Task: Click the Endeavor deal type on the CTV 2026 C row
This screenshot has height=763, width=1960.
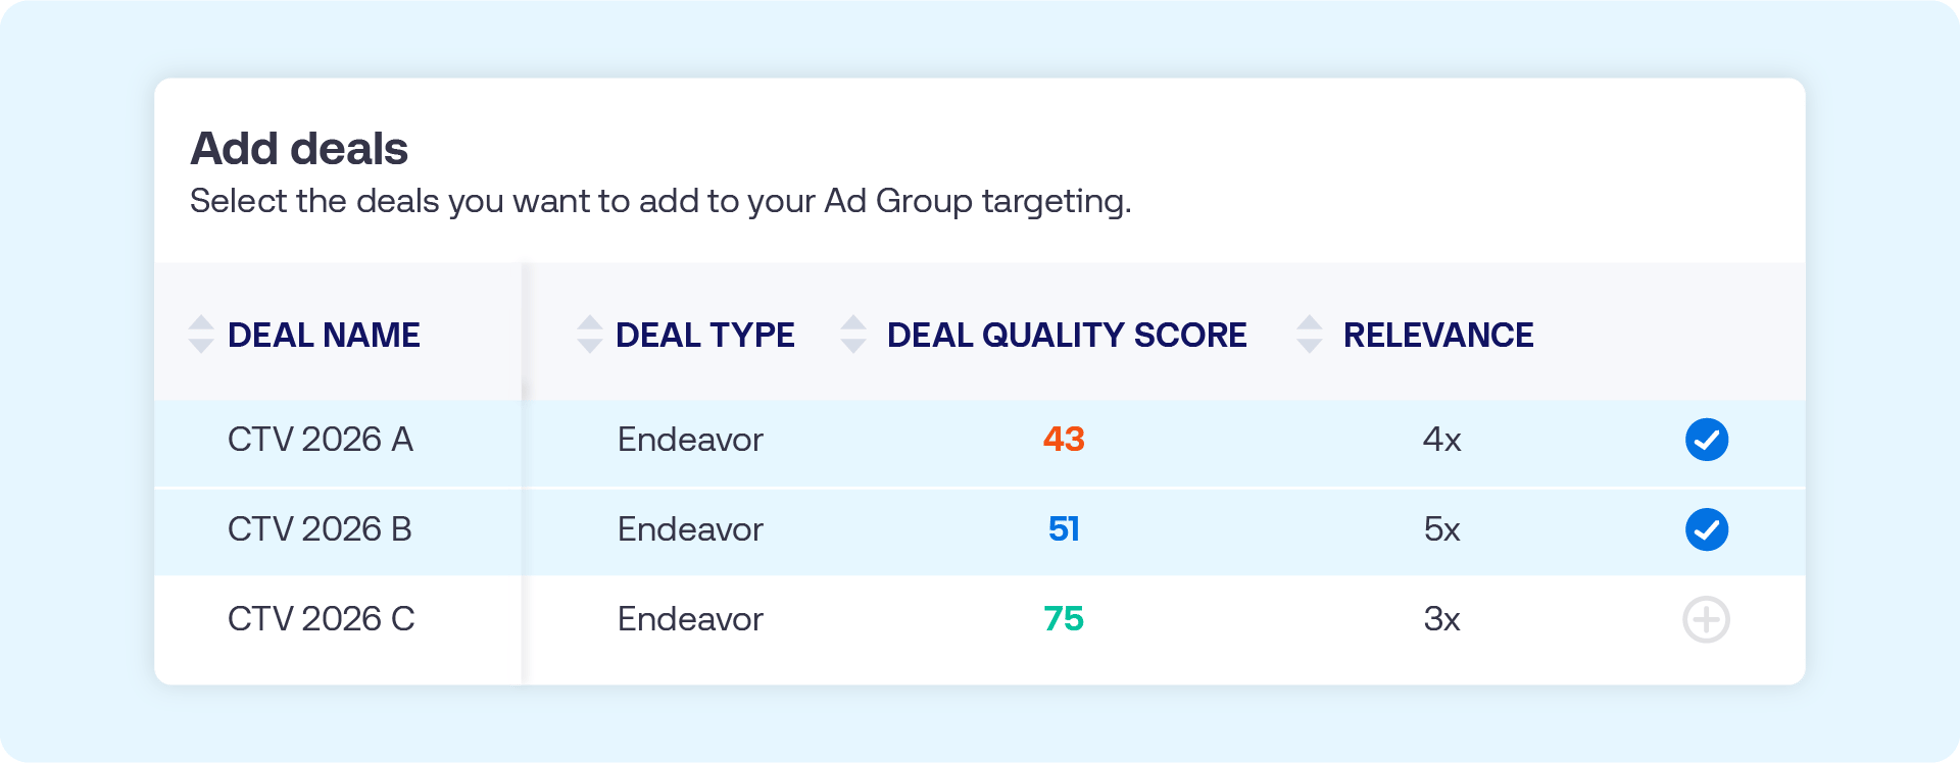Action: tap(690, 619)
